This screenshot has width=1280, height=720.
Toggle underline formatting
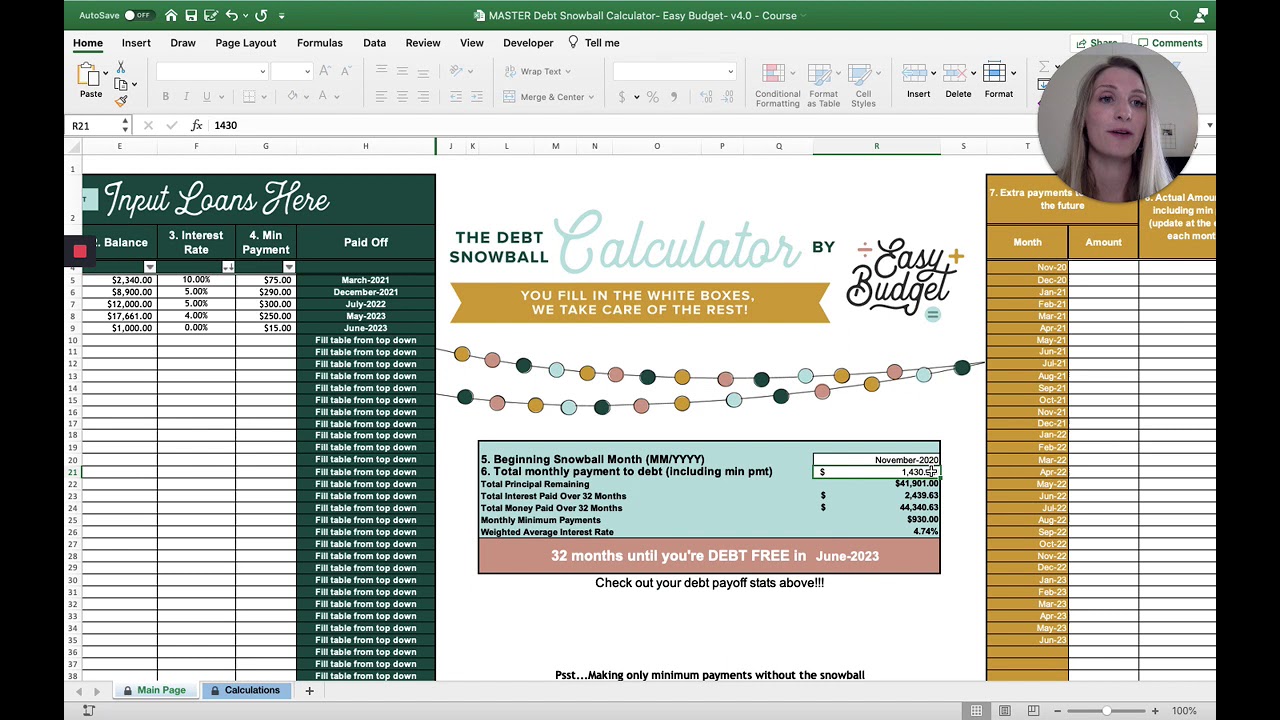(207, 97)
